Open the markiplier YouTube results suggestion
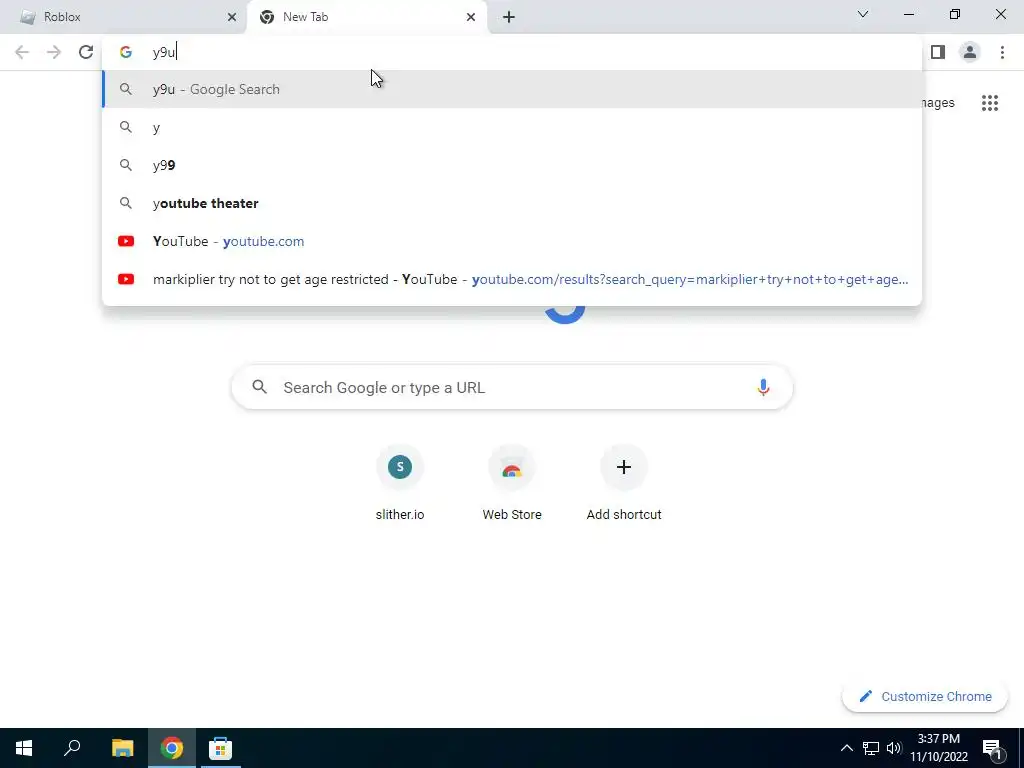This screenshot has height=768, width=1024. point(512,279)
